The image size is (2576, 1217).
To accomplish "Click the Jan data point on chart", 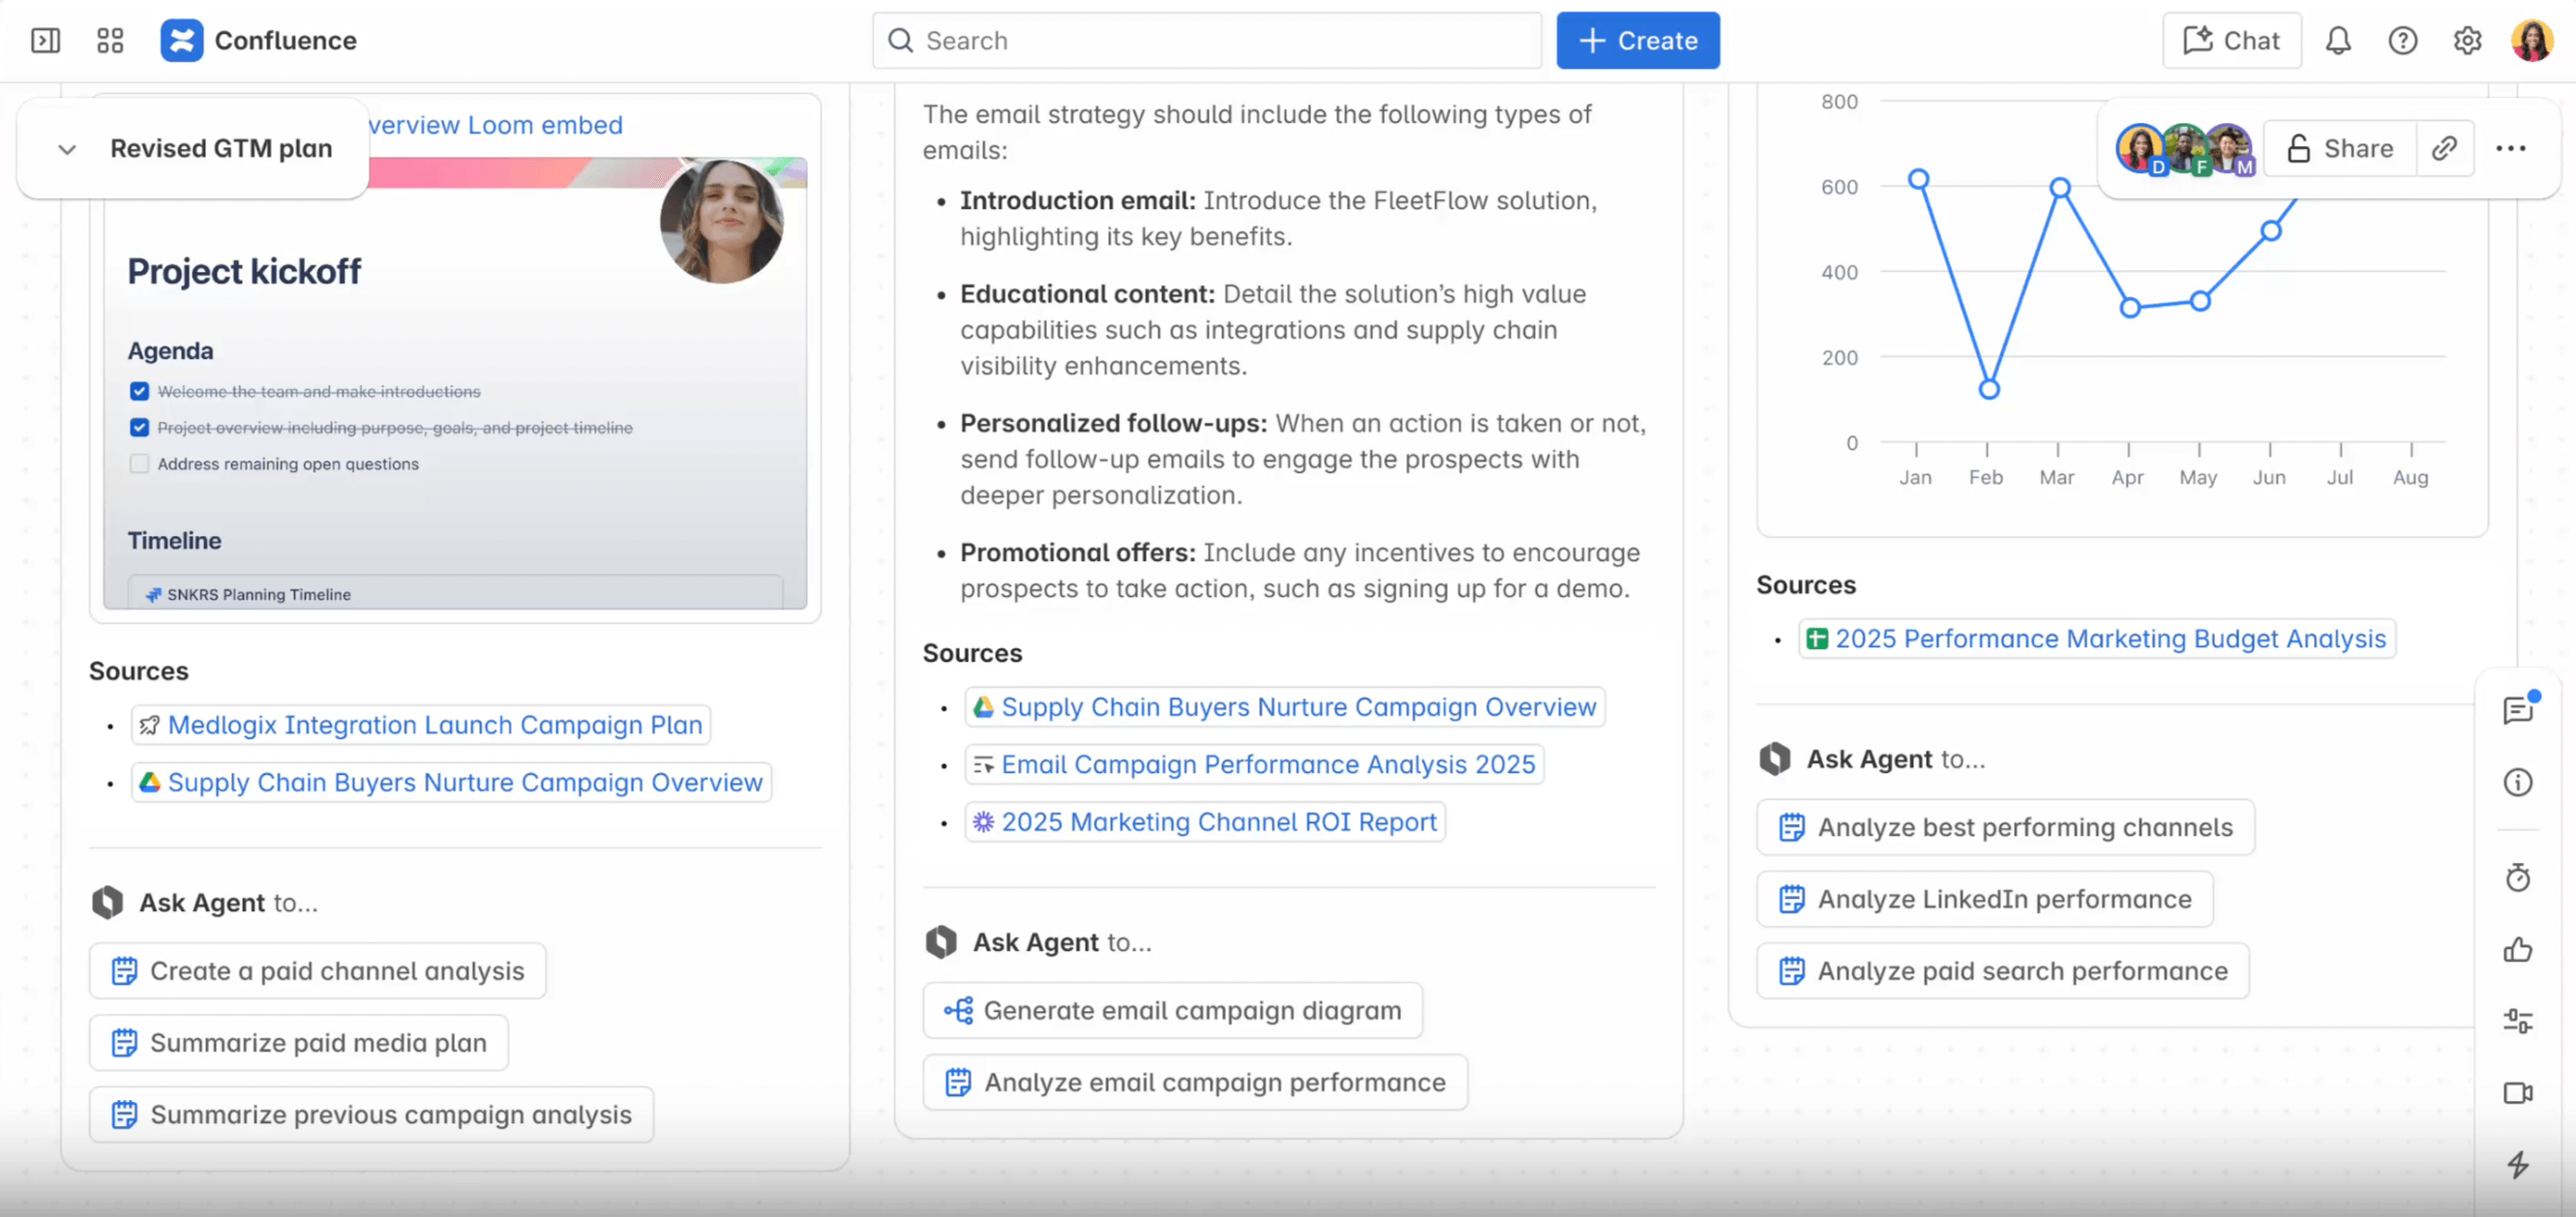I will click(x=1918, y=179).
